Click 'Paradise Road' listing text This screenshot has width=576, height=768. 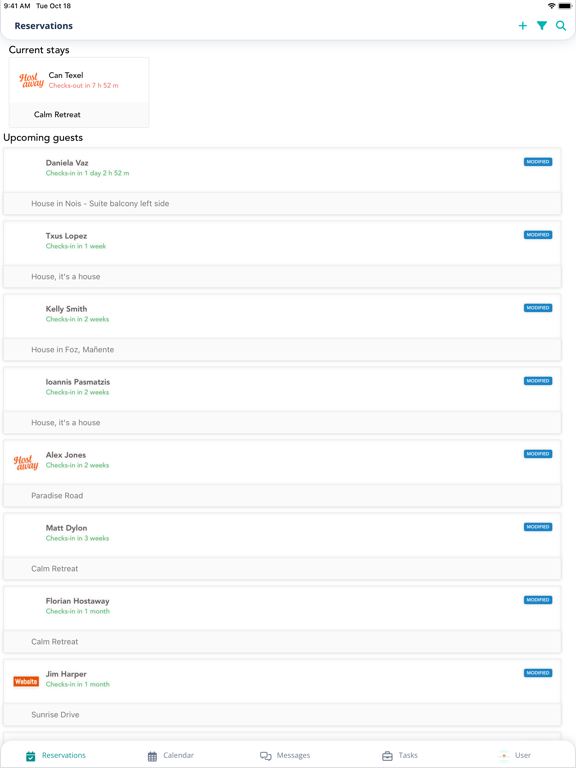pyautogui.click(x=57, y=495)
